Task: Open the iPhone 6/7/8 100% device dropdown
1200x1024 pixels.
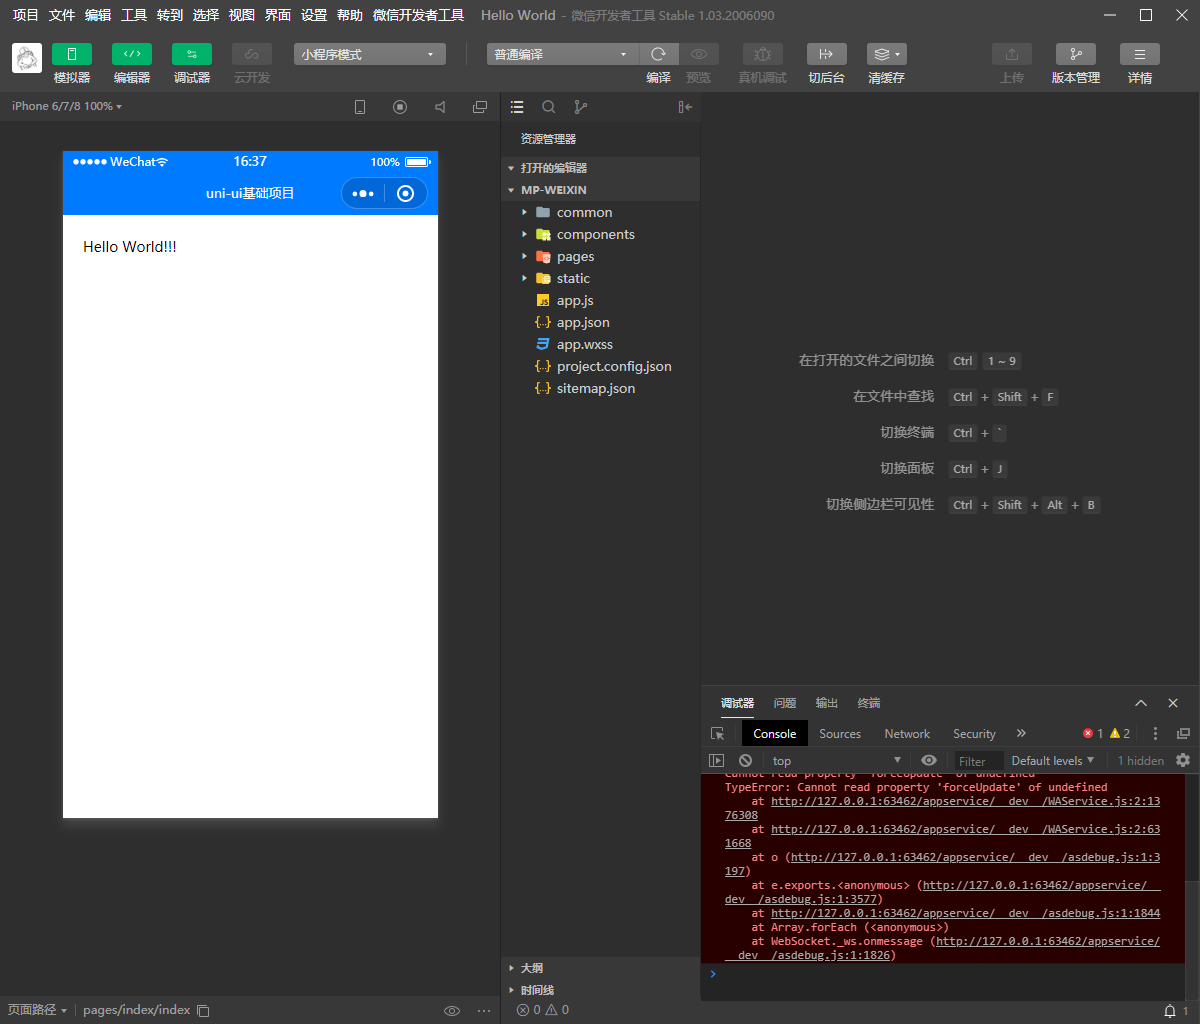Action: coord(67,106)
